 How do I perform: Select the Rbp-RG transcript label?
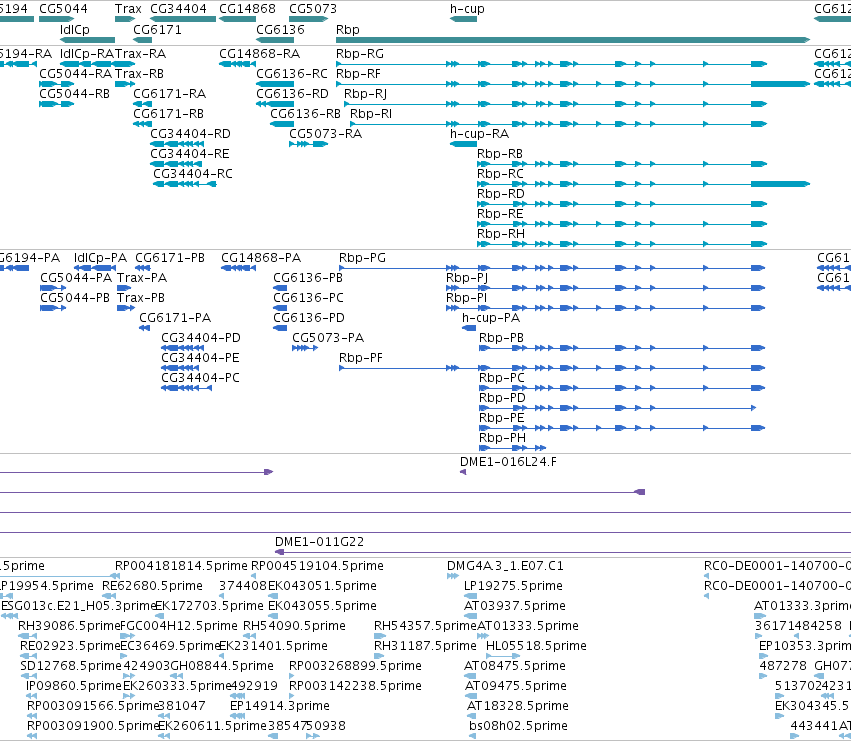tap(360, 54)
